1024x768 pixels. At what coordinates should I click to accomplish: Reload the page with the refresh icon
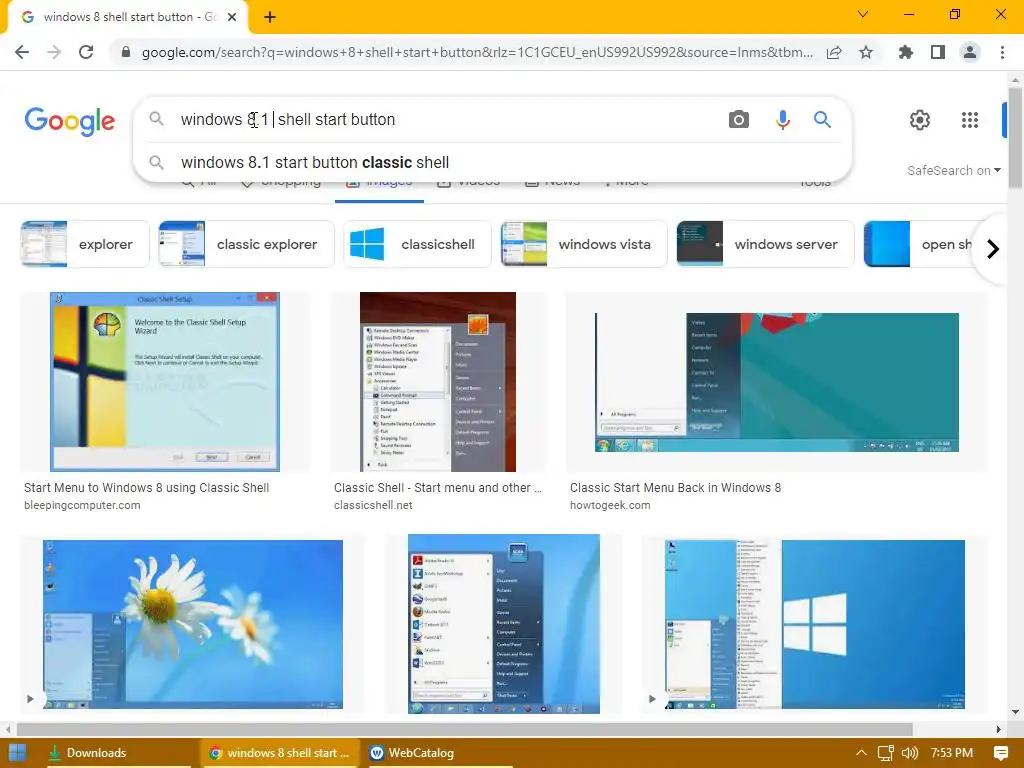tap(86, 52)
